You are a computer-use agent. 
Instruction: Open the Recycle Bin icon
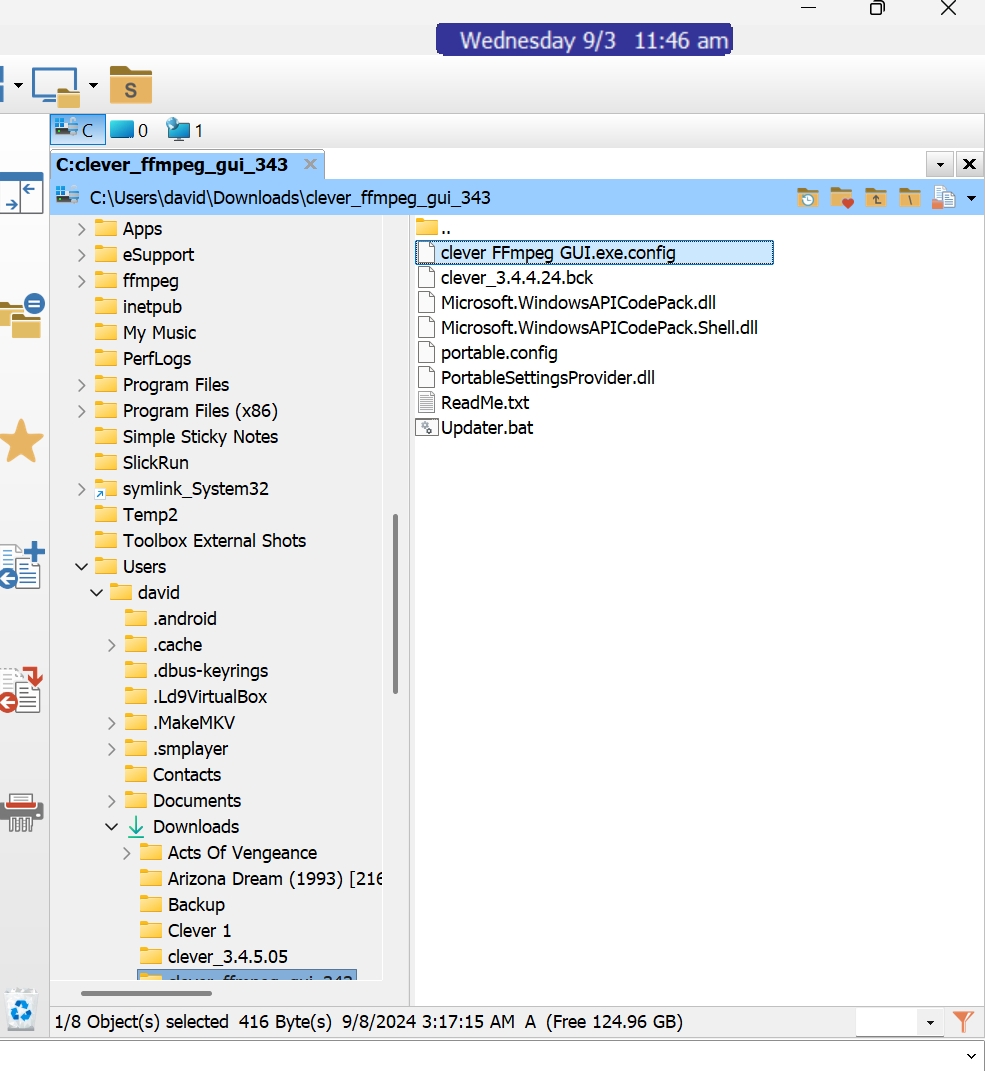(x=21, y=1010)
